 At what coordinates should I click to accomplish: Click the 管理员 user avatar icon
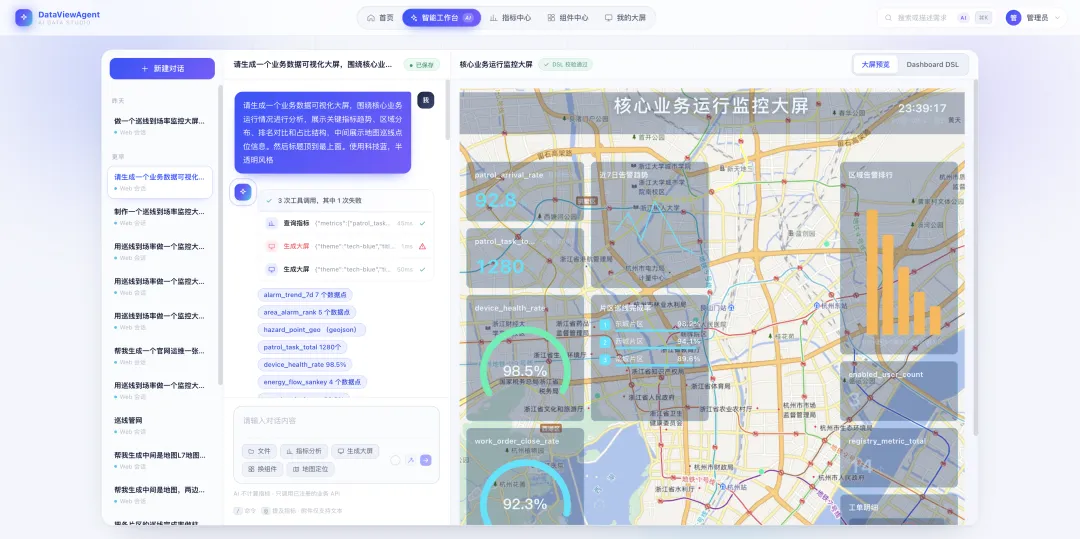[x=1013, y=18]
